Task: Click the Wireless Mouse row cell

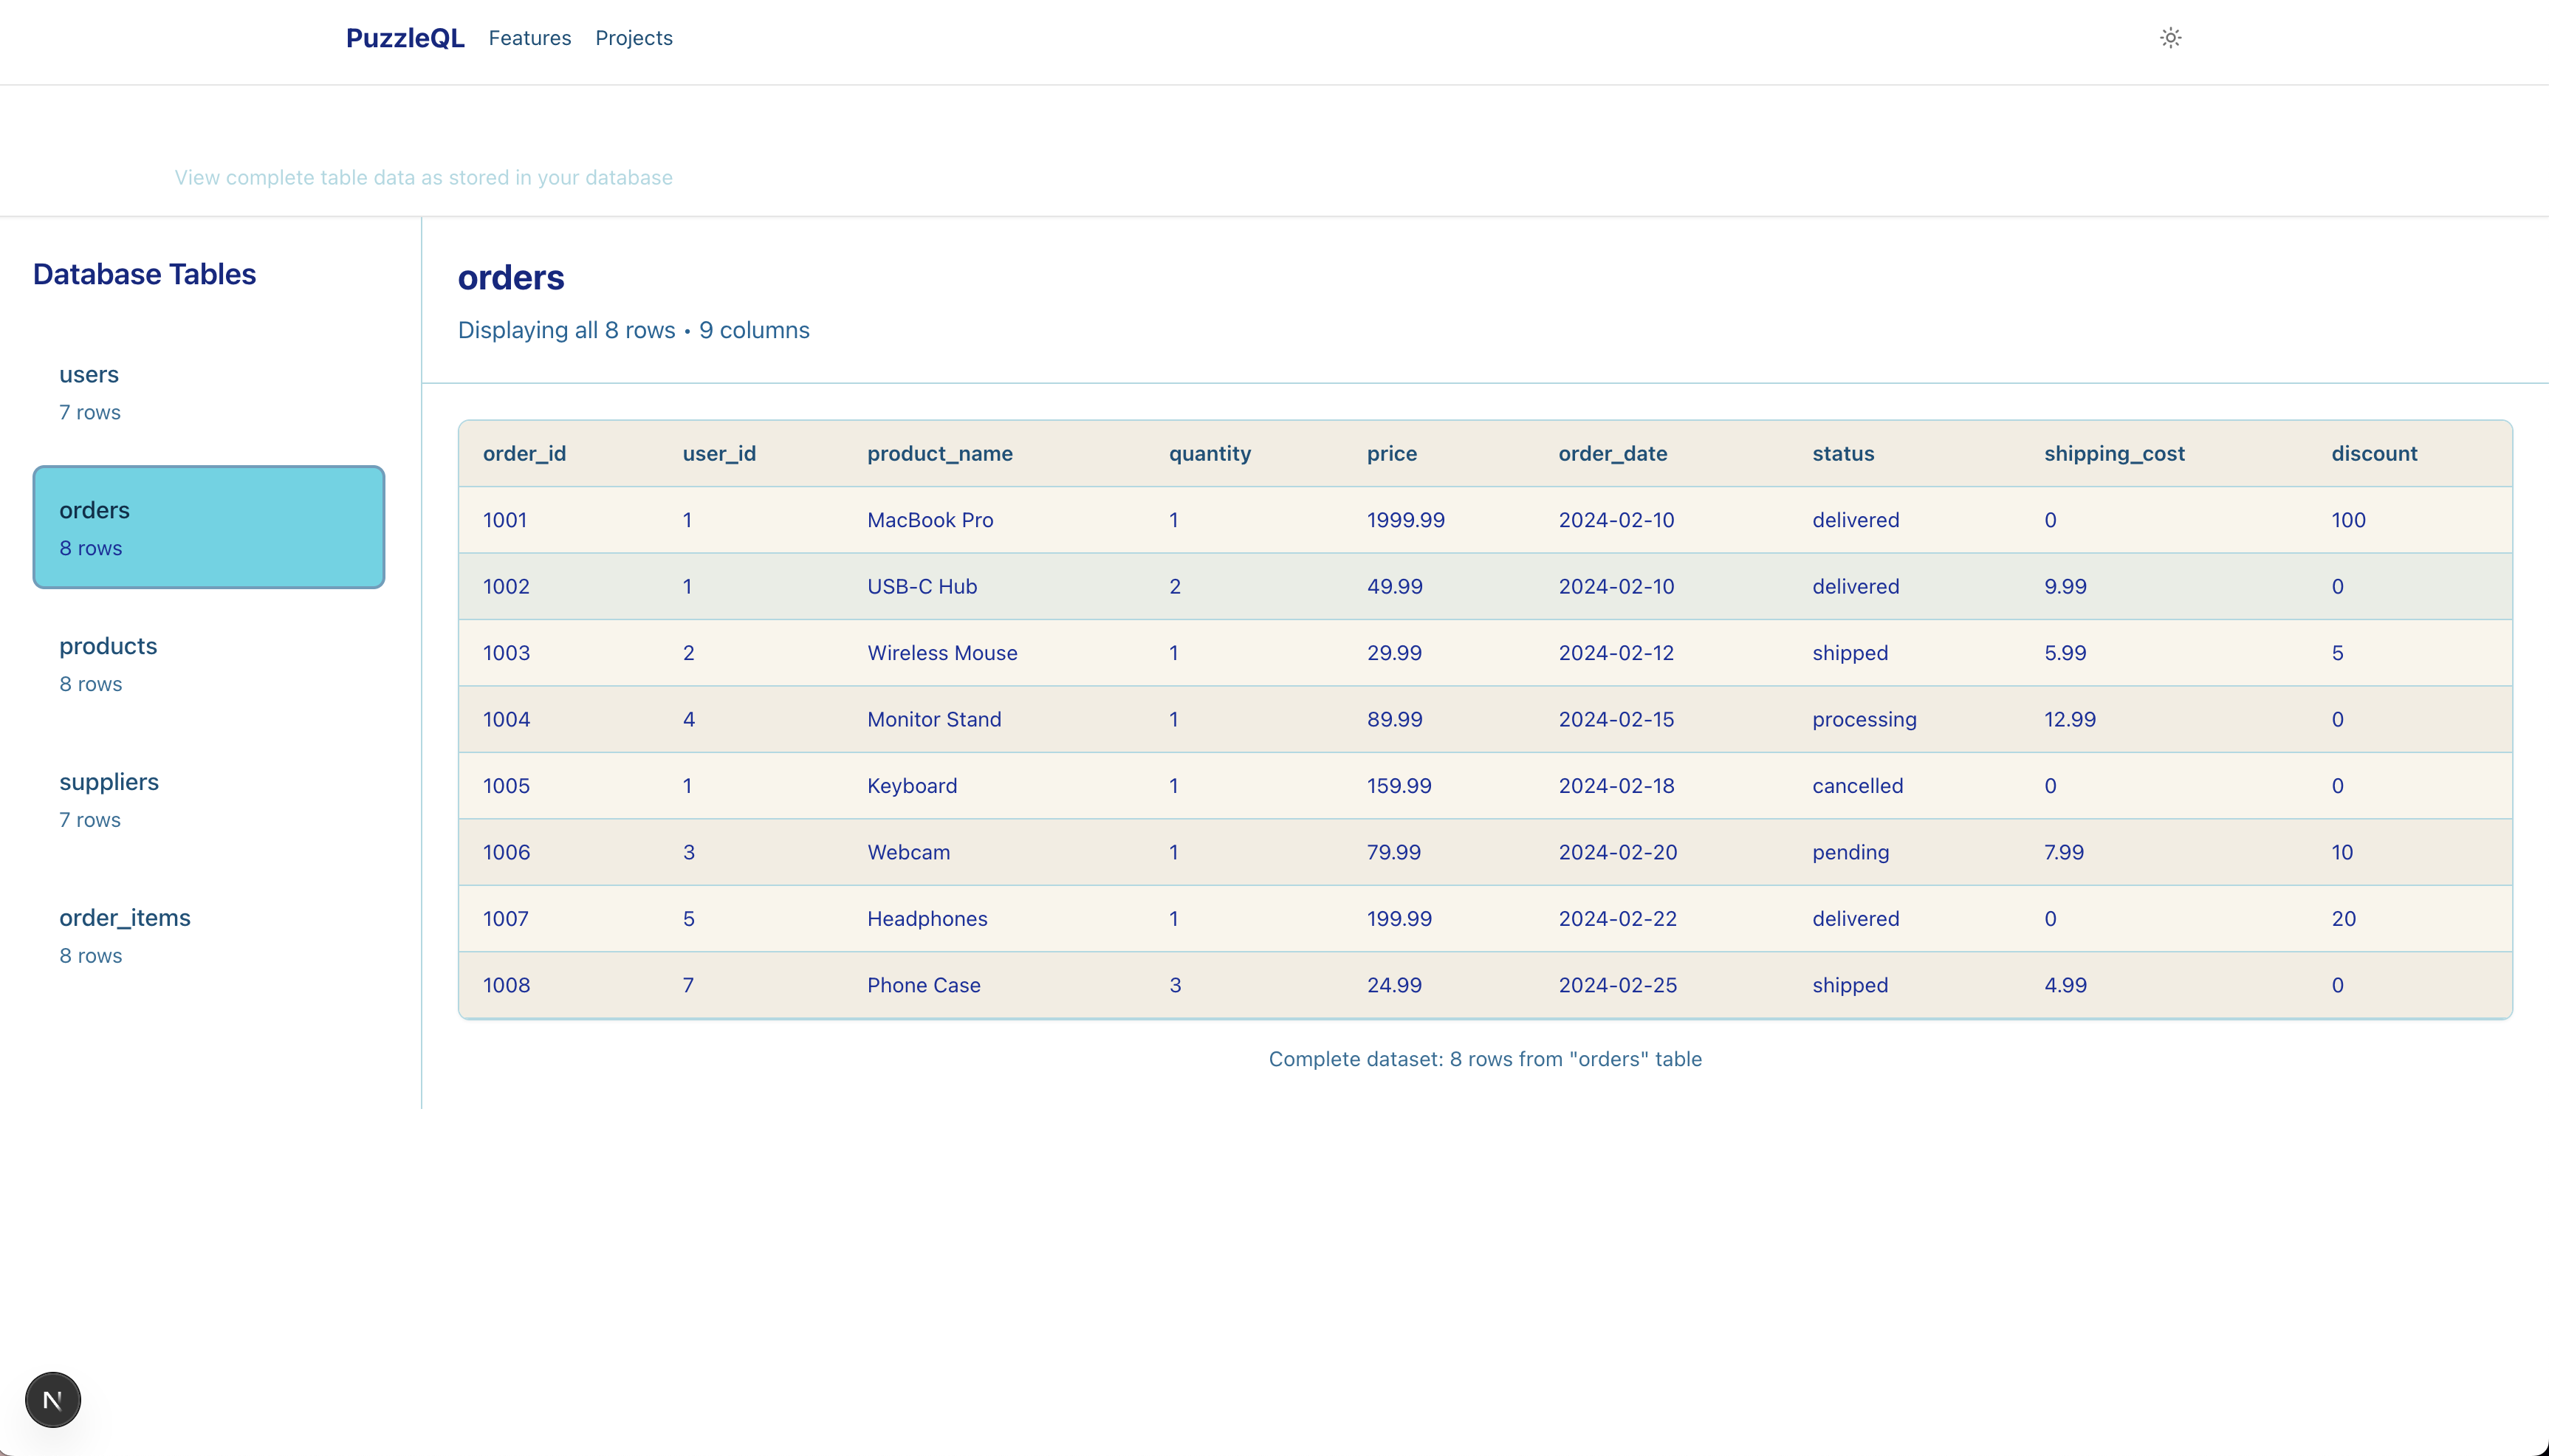Action: 941,653
